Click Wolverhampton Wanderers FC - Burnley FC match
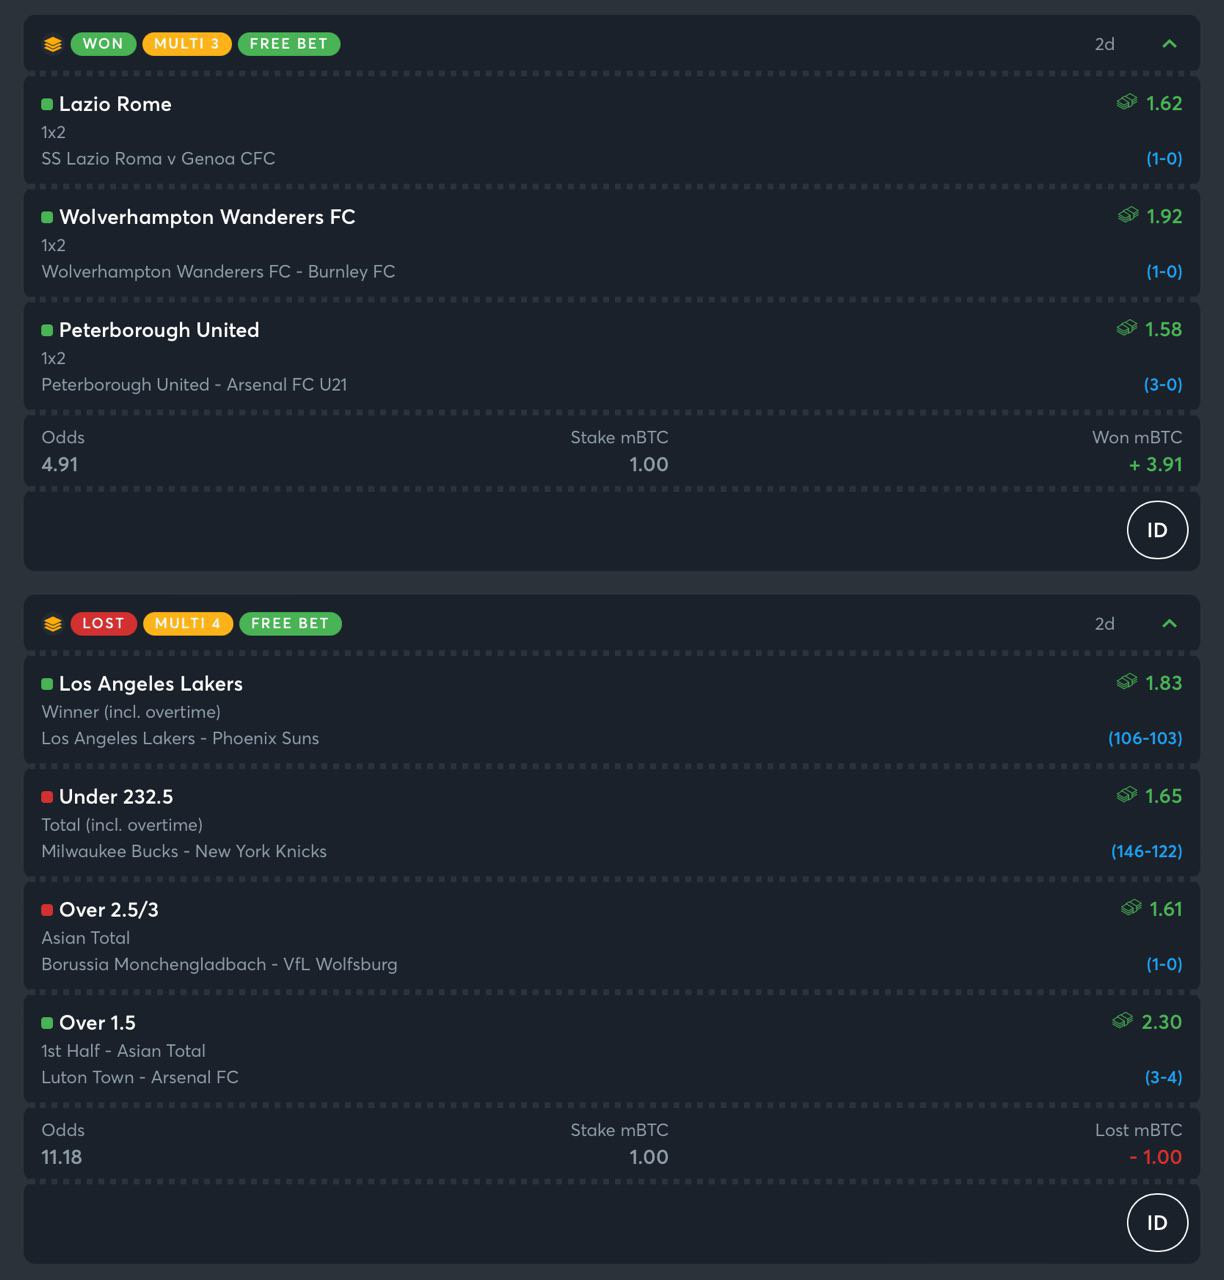Screen dimensions: 1224x1280 (218, 271)
